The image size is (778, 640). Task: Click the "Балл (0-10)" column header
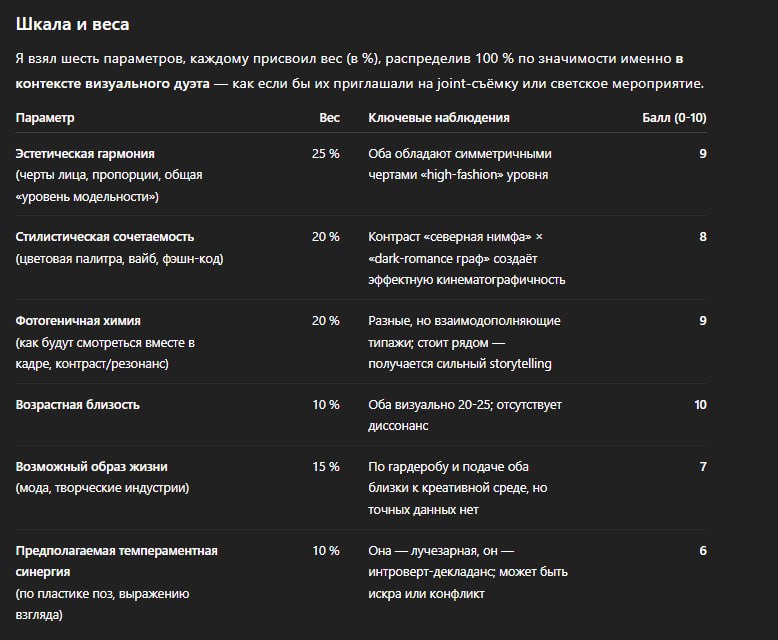[x=673, y=117]
